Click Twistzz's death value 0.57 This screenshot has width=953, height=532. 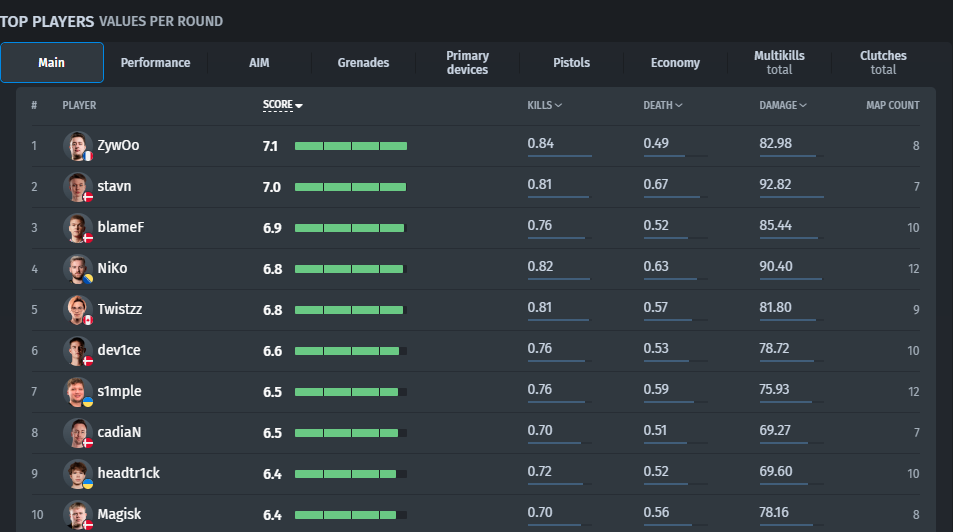pyautogui.click(x=655, y=308)
